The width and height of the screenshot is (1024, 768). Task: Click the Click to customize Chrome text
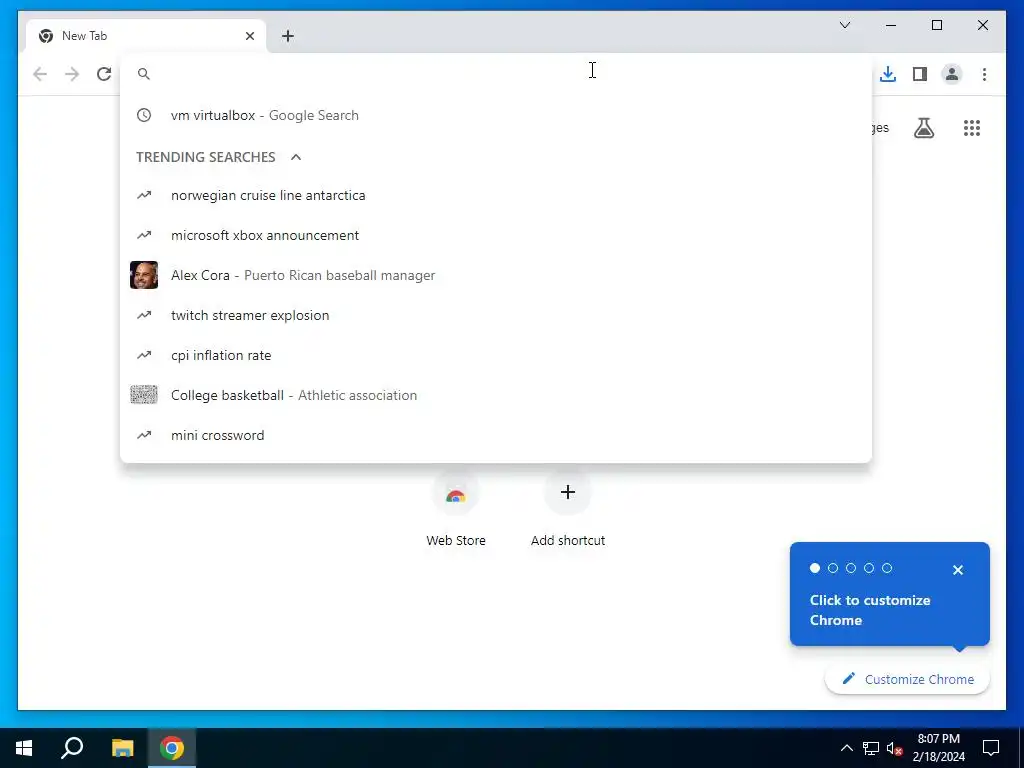pyautogui.click(x=870, y=610)
